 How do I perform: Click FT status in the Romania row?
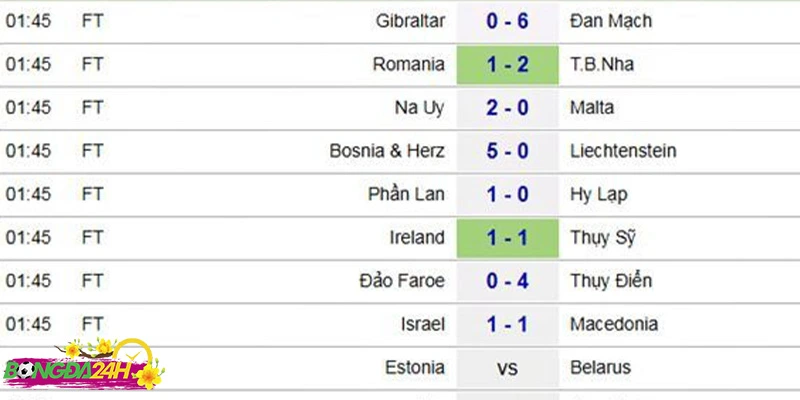click(92, 64)
